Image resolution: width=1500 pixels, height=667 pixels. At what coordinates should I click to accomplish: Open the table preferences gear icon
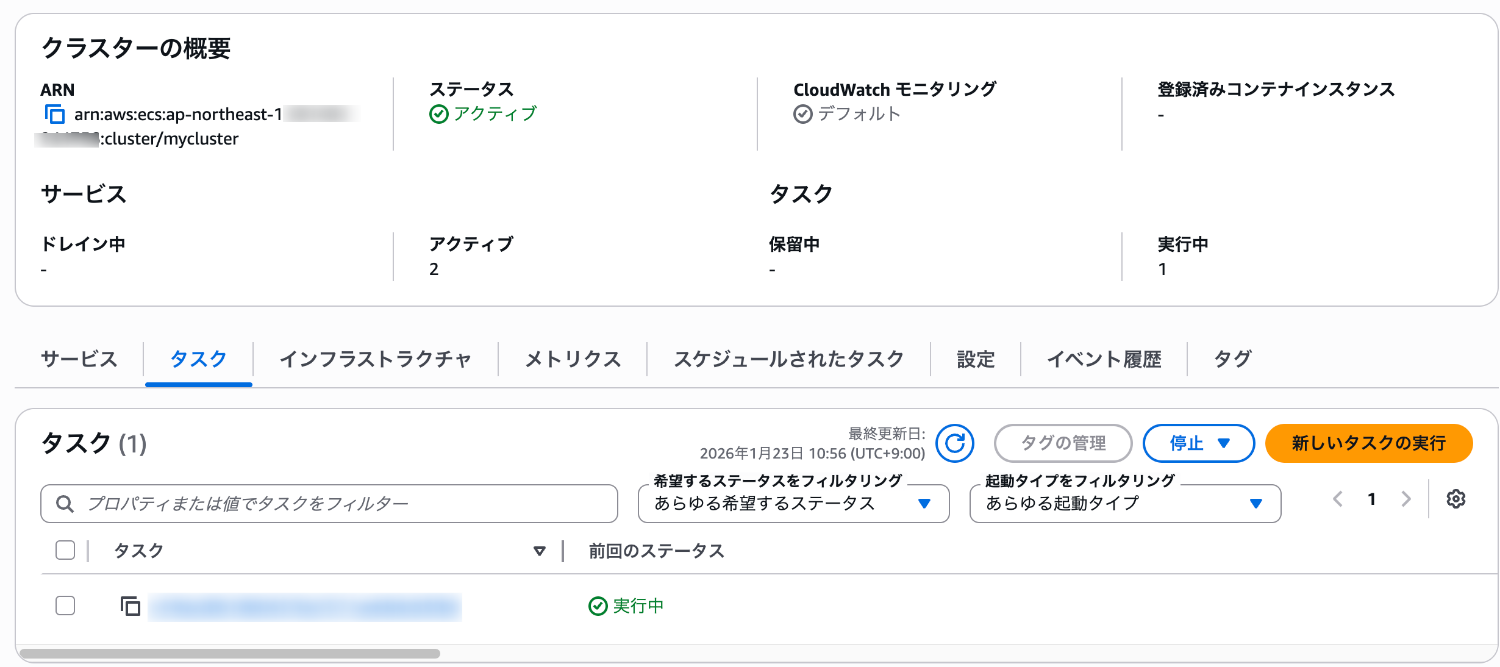pos(1457,498)
